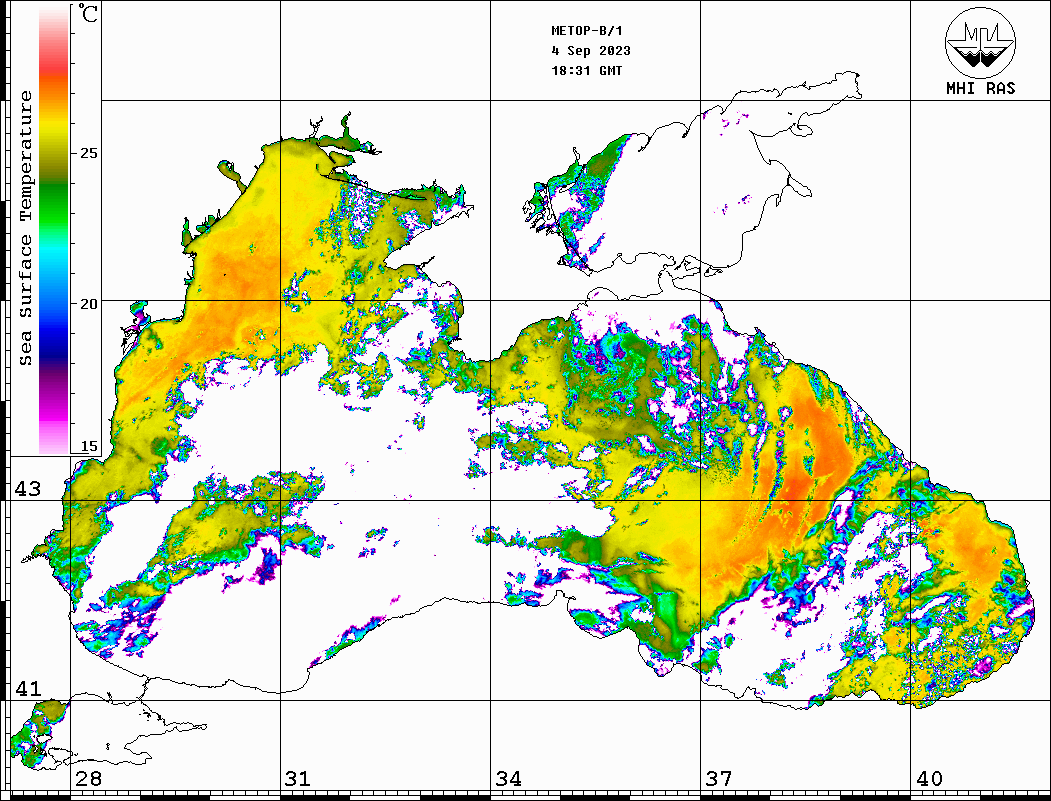The width and height of the screenshot is (1051, 801).
Task: Click the '20' color scale tick label
Action: [88, 304]
